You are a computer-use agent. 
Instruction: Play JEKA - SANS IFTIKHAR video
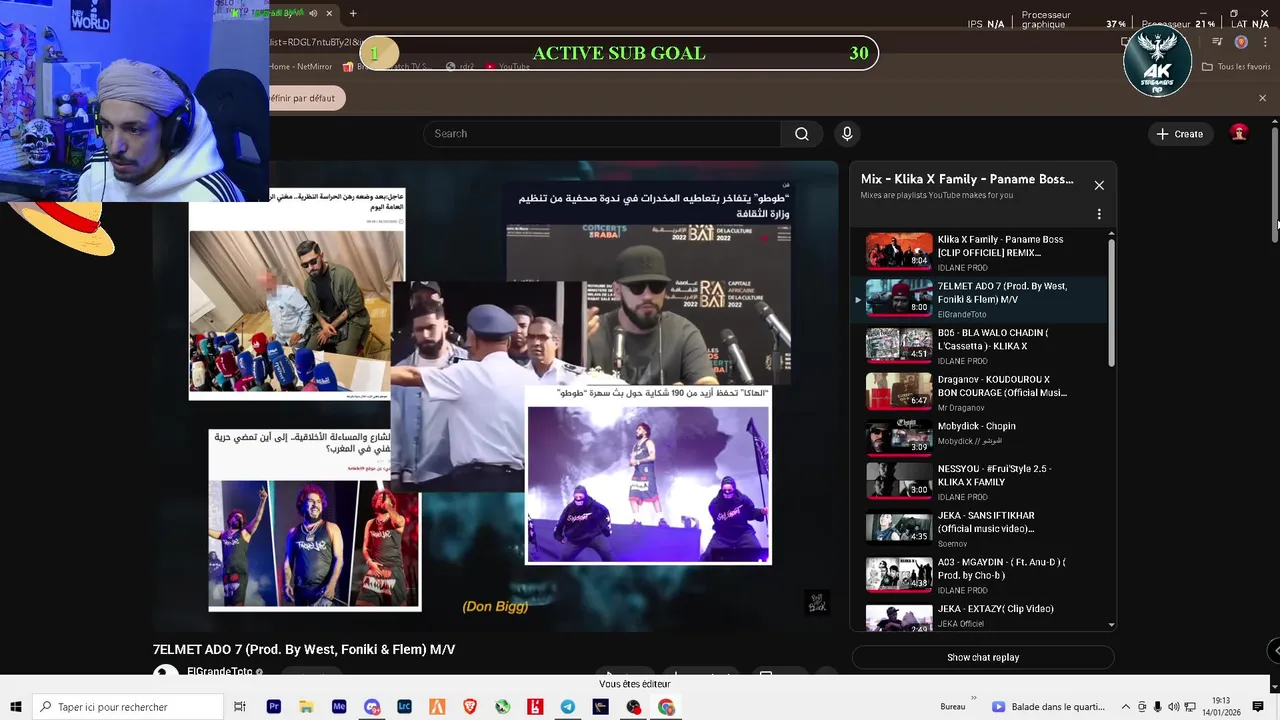(x=980, y=529)
